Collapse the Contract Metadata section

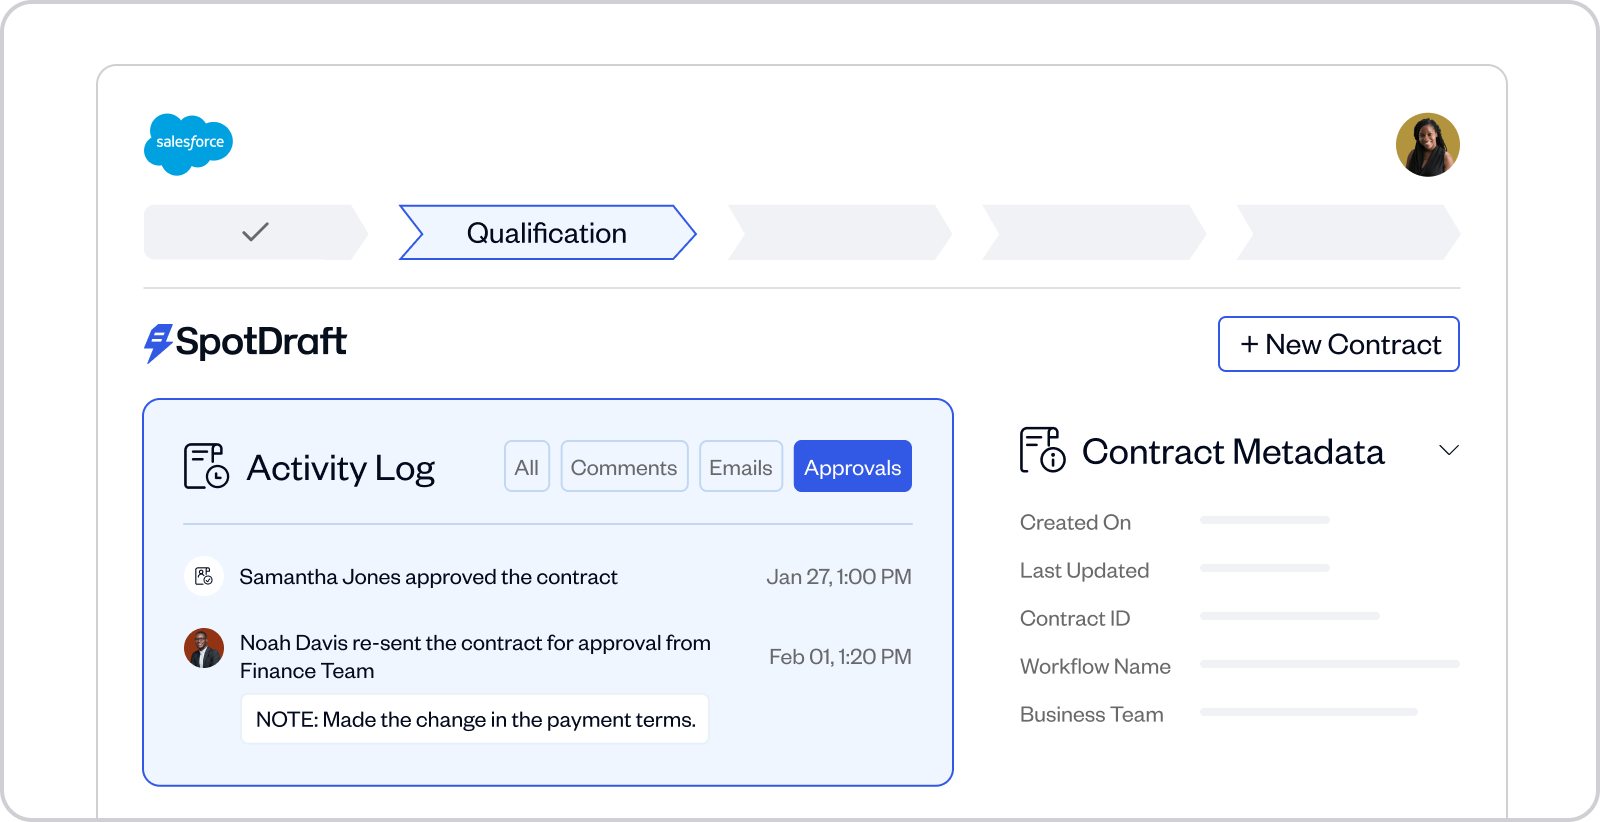pos(1449,450)
